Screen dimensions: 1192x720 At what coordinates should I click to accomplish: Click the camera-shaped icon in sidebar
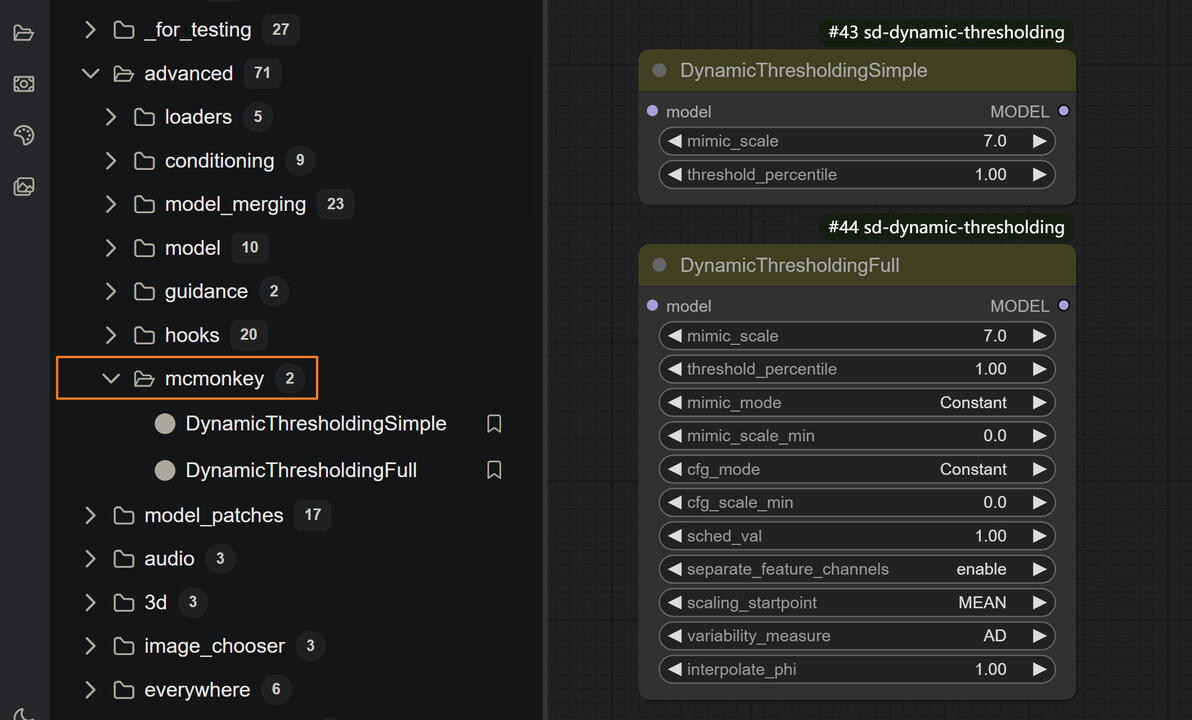24,84
